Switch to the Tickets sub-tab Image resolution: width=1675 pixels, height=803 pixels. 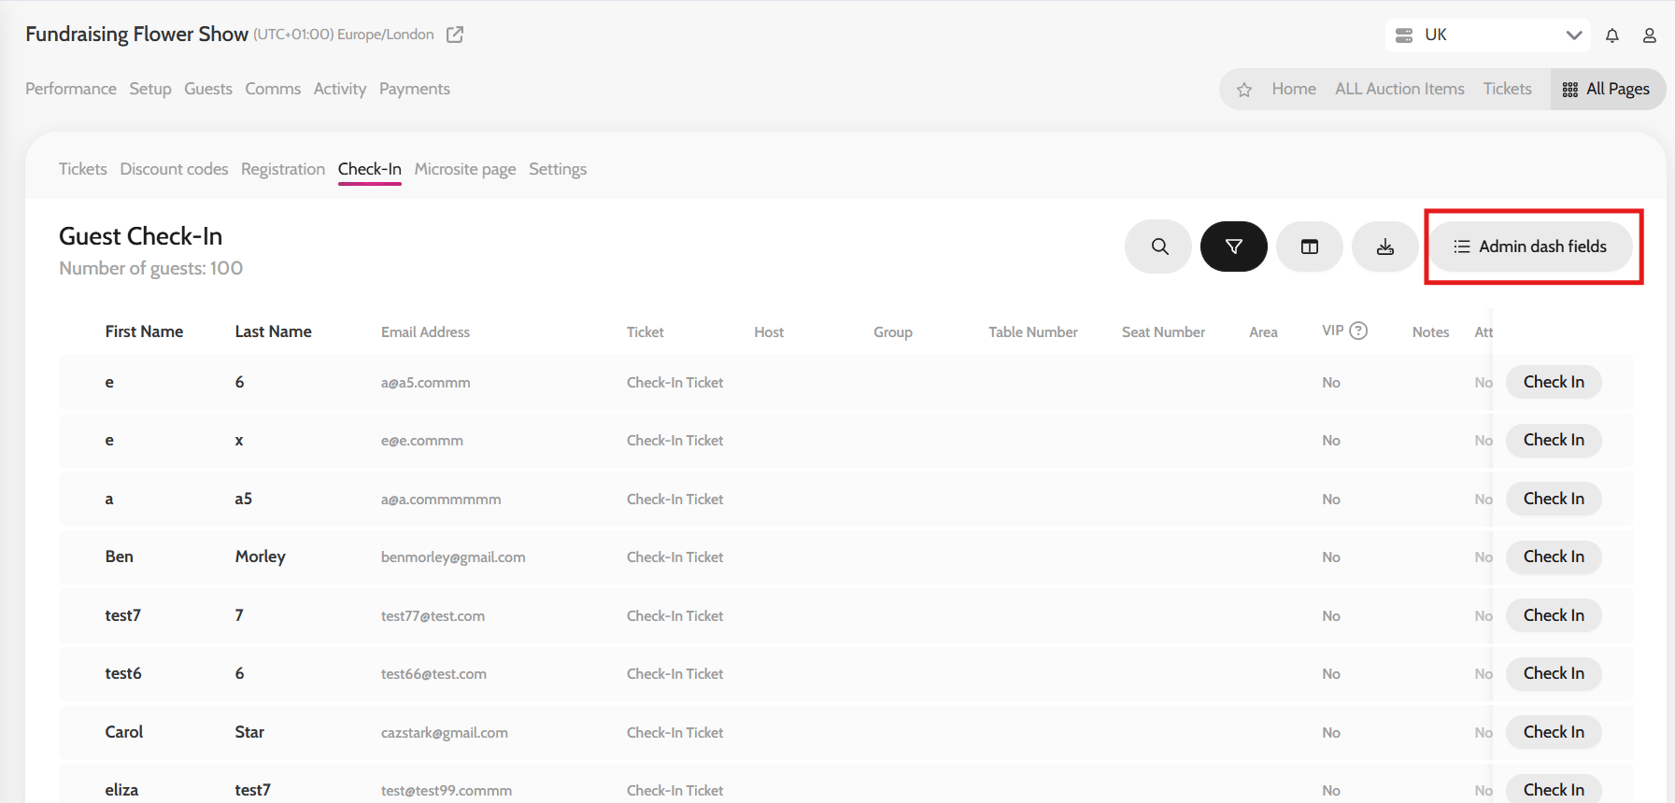[x=83, y=169]
